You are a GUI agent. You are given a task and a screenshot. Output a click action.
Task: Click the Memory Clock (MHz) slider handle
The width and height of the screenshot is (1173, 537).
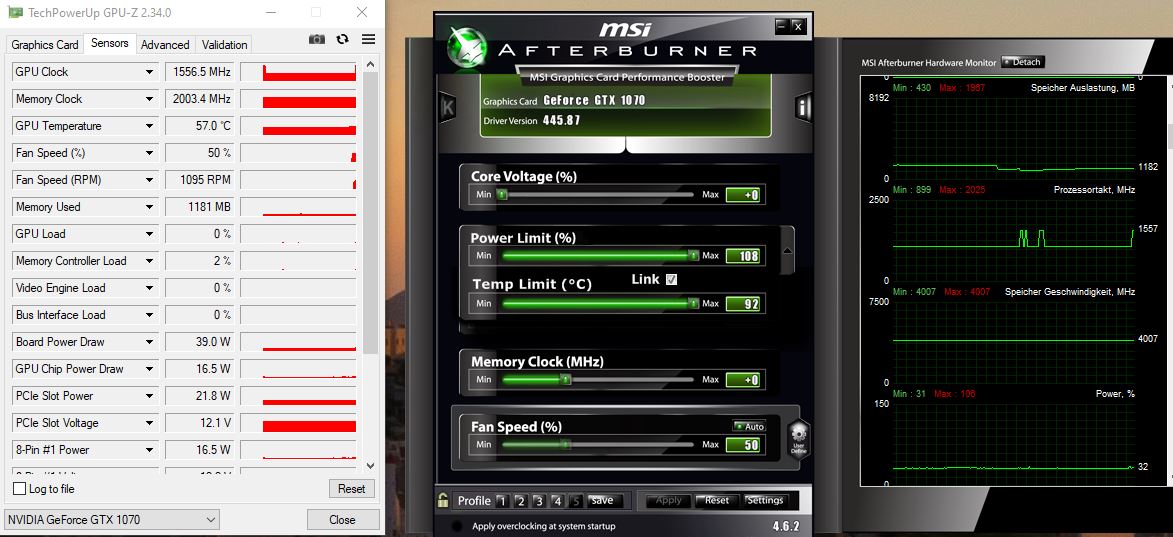(x=566, y=379)
